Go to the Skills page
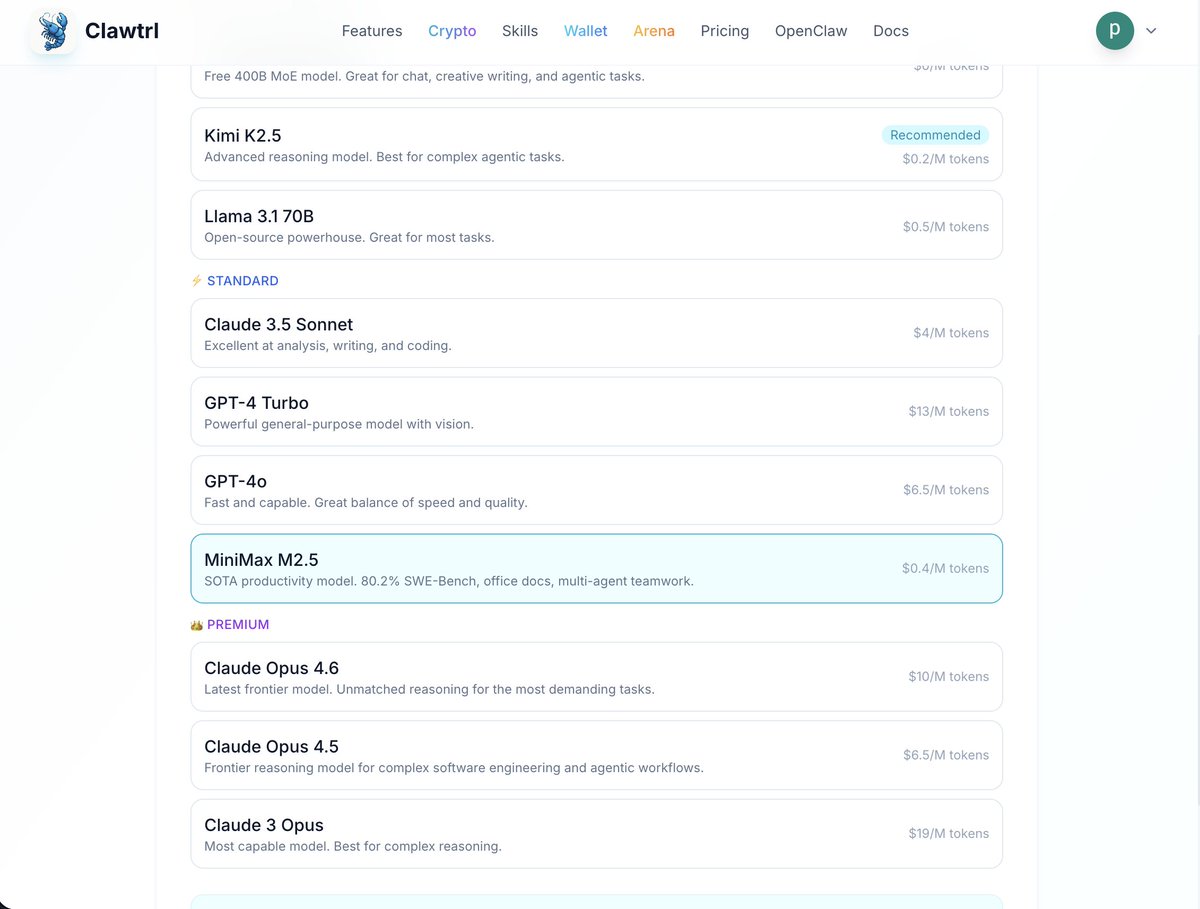 click(x=520, y=31)
